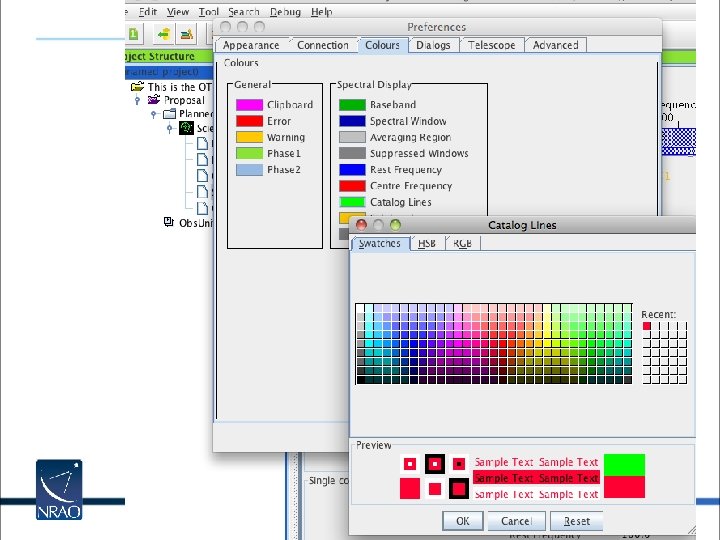The height and width of the screenshot is (540, 720).
Task: Click the Rest Frequency blue swatch
Action: click(x=352, y=170)
